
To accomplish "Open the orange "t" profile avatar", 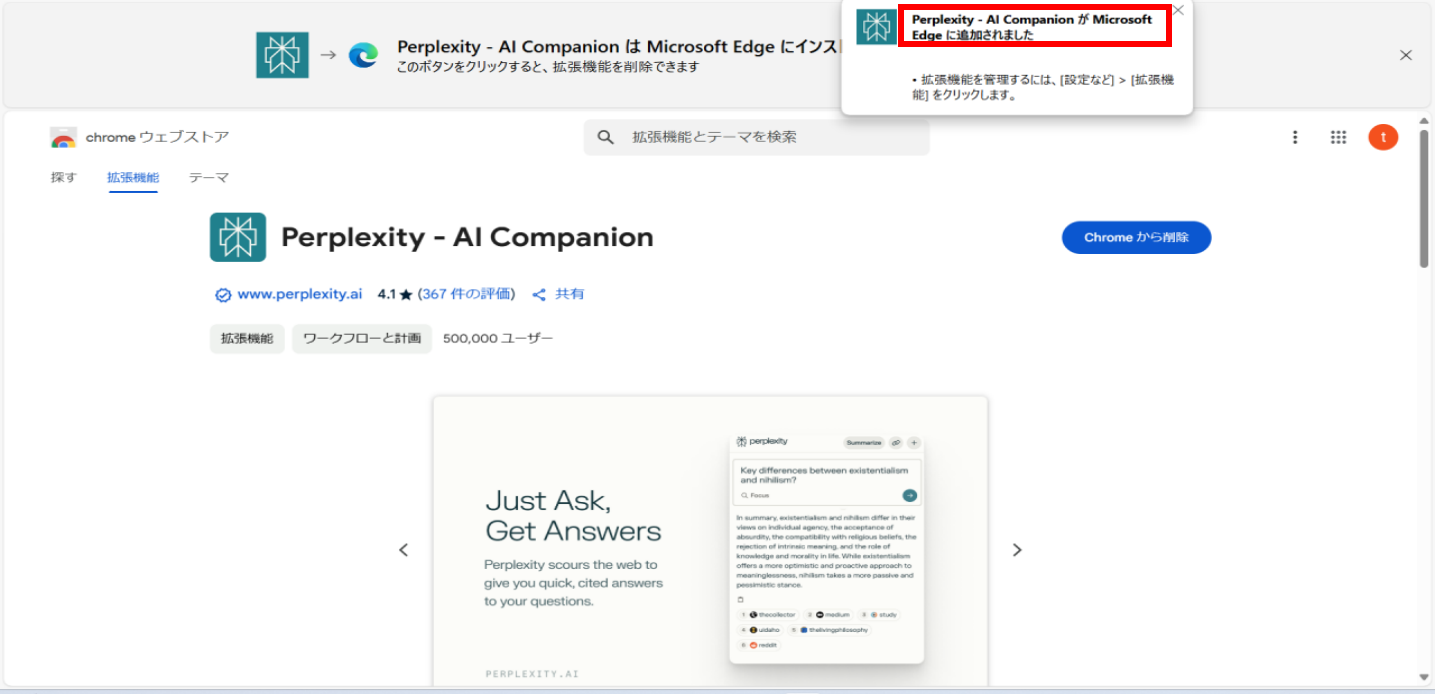I will [x=1383, y=138].
